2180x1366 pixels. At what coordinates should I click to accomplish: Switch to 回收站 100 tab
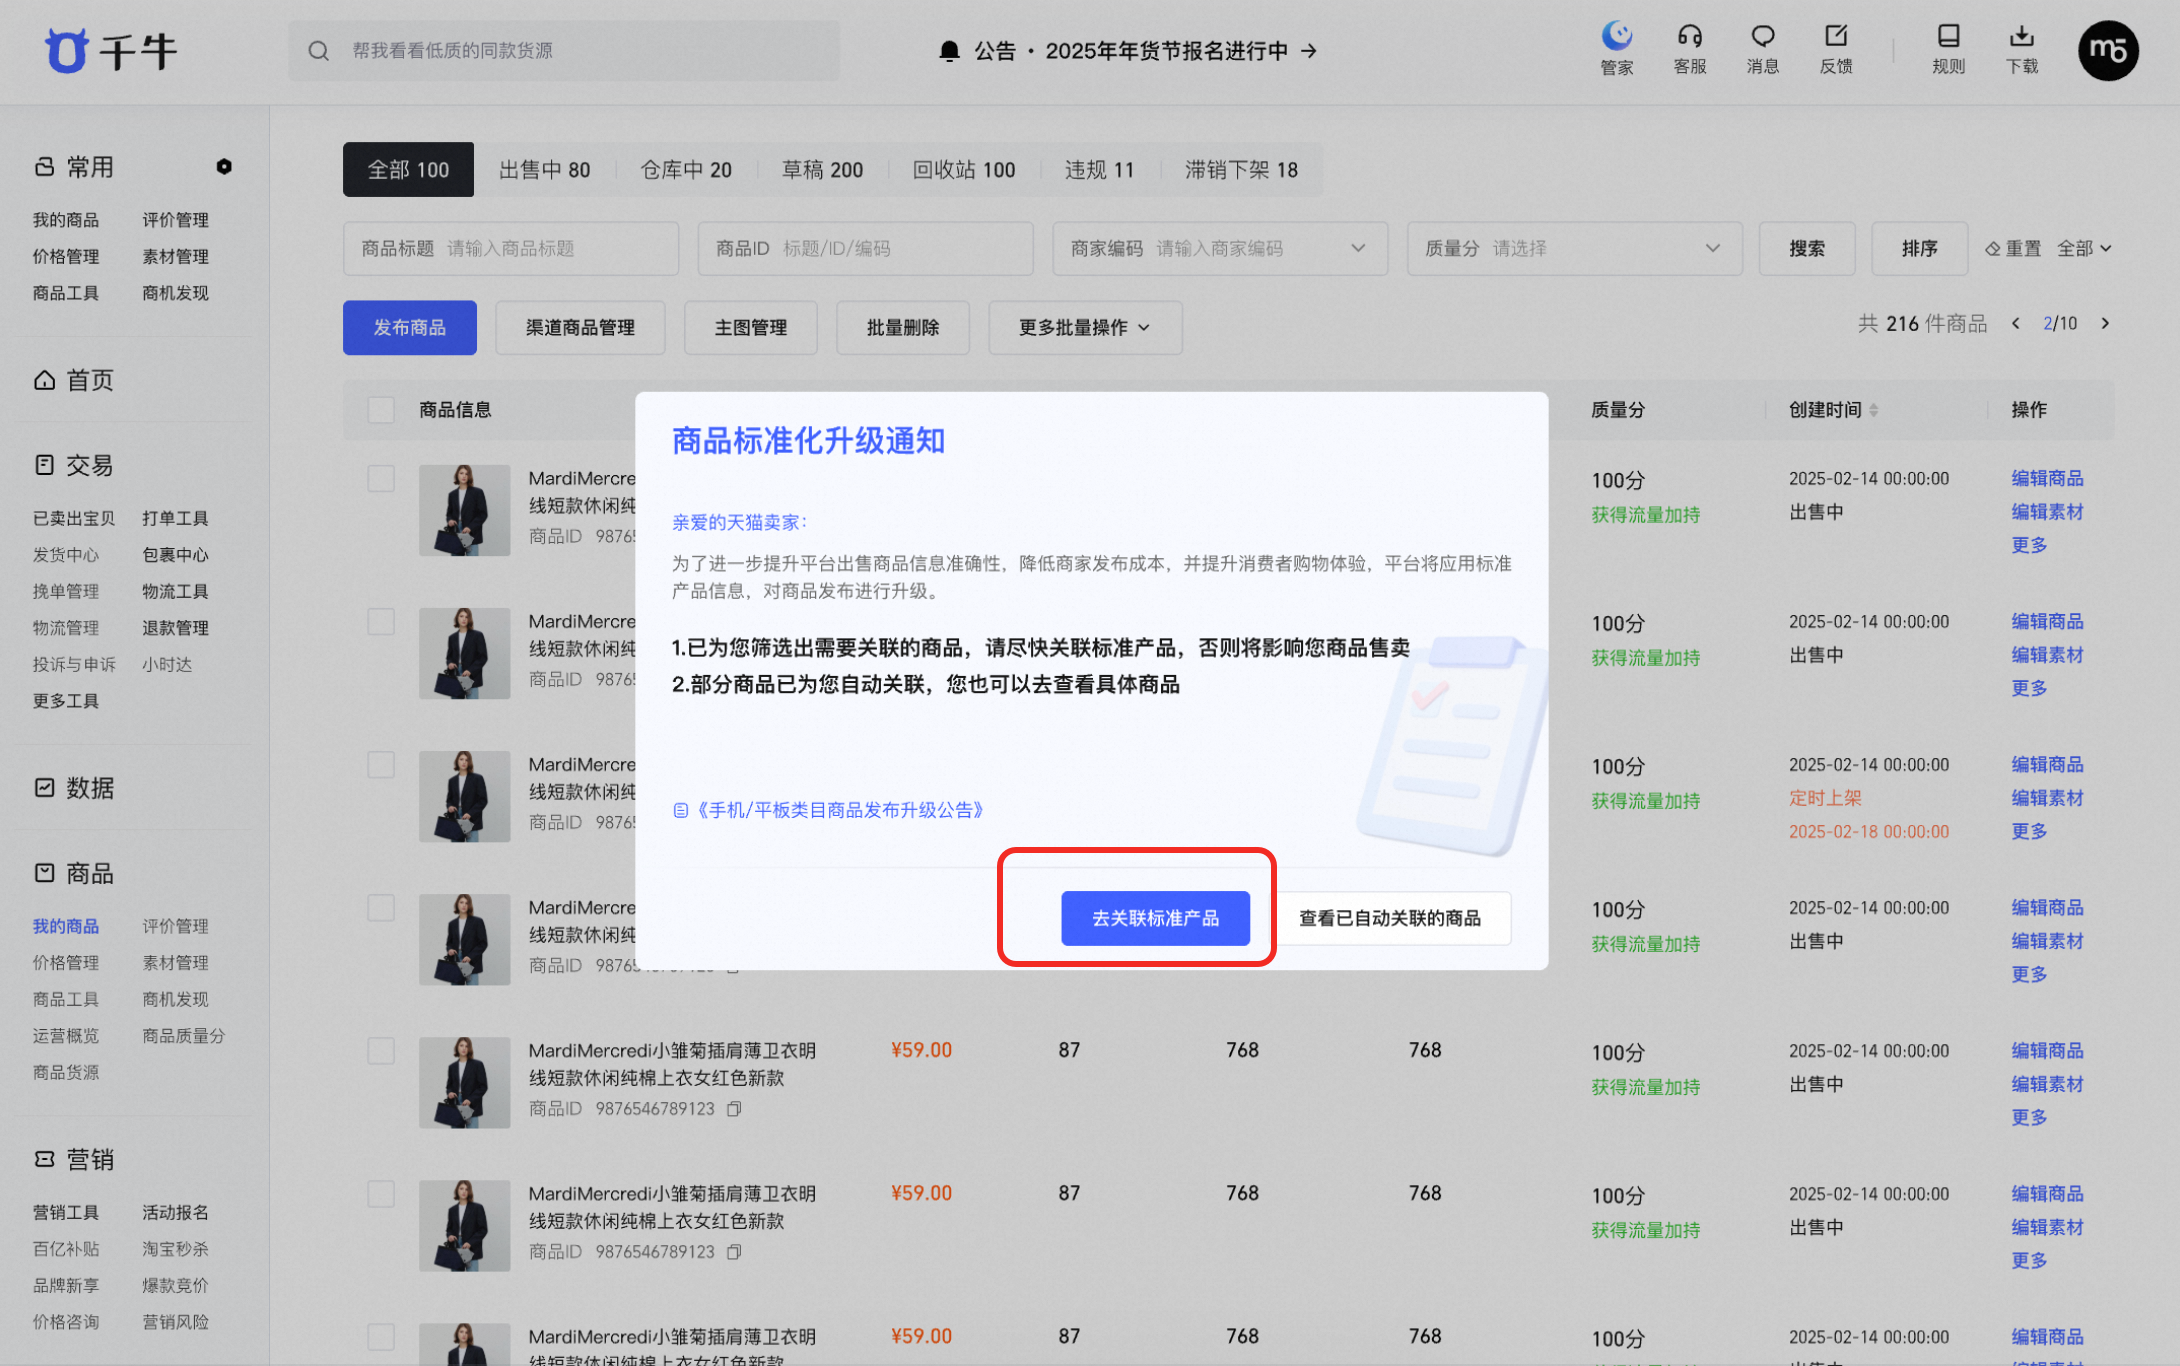pos(964,170)
